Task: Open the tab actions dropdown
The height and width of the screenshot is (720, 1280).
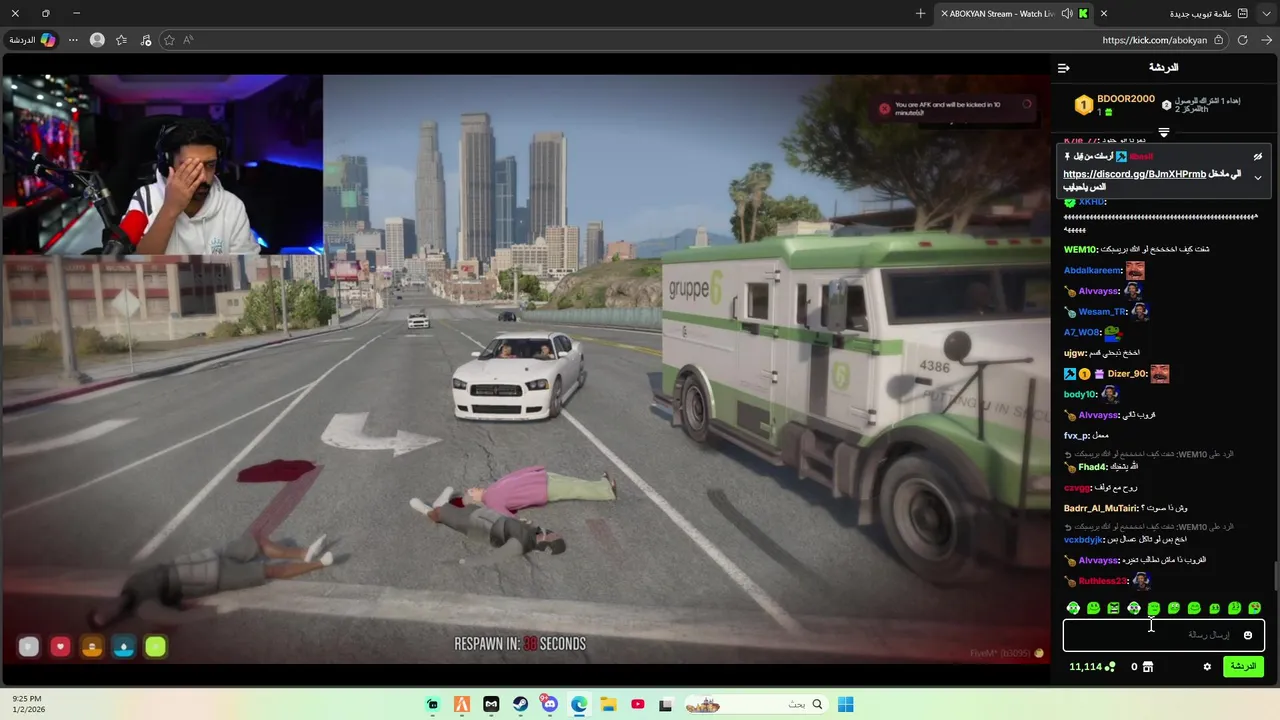Action: (1267, 14)
